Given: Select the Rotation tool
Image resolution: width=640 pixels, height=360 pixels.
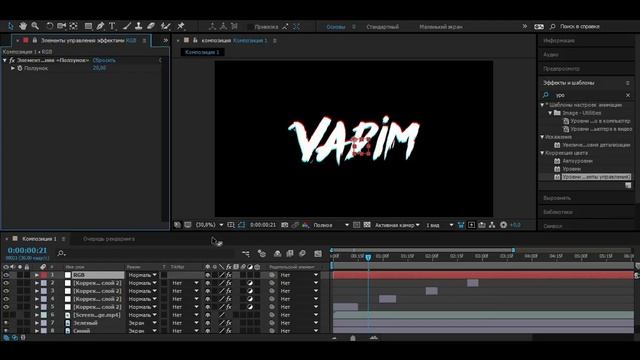Looking at the screenshot, I should [x=49, y=26].
